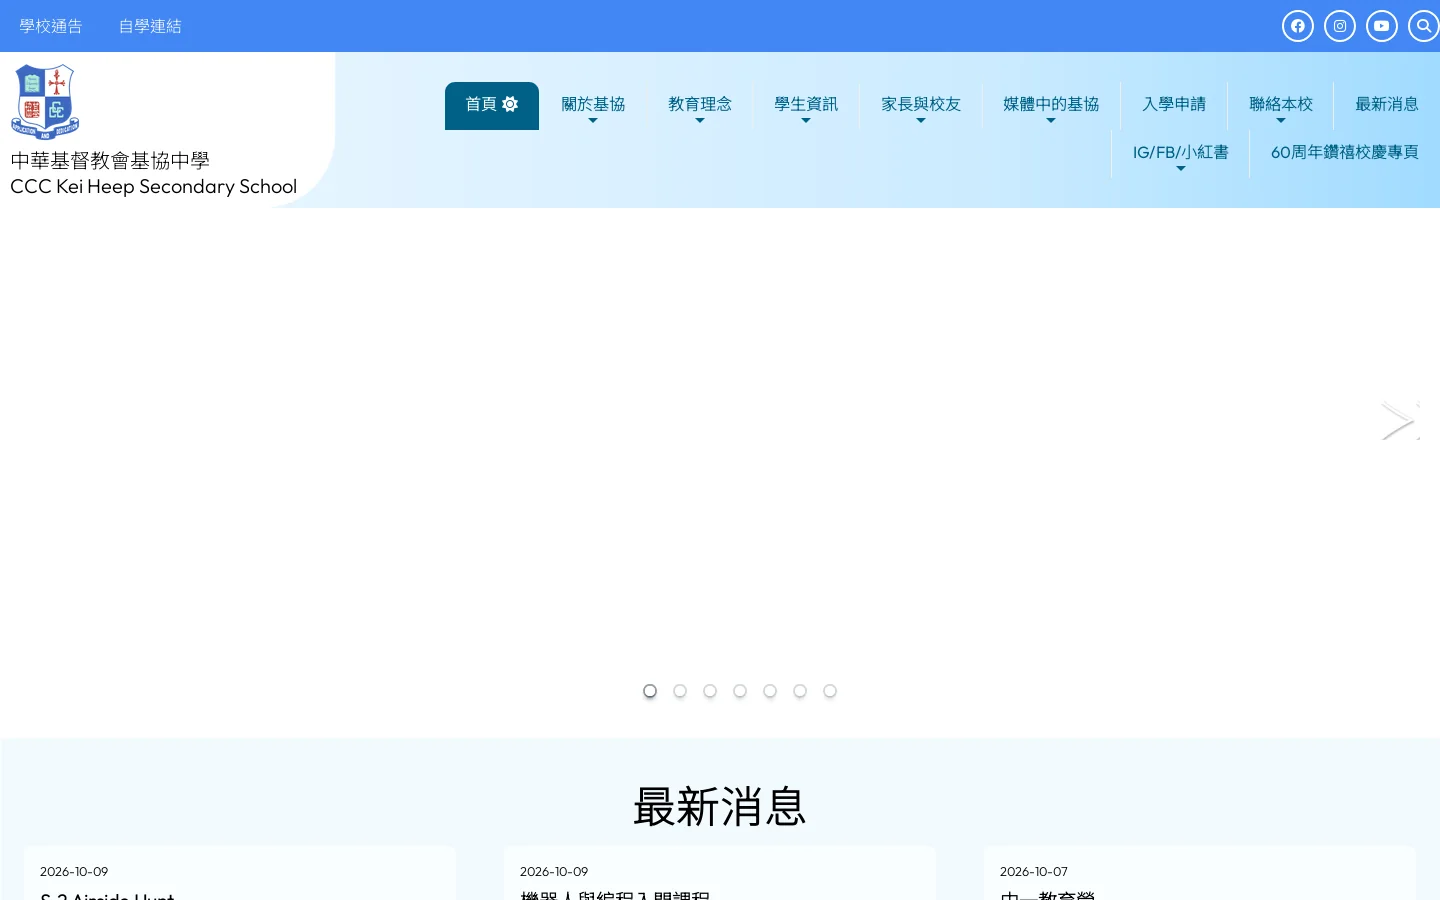Advance the slideshow with the next arrow
The height and width of the screenshot is (900, 1440).
1399,421
